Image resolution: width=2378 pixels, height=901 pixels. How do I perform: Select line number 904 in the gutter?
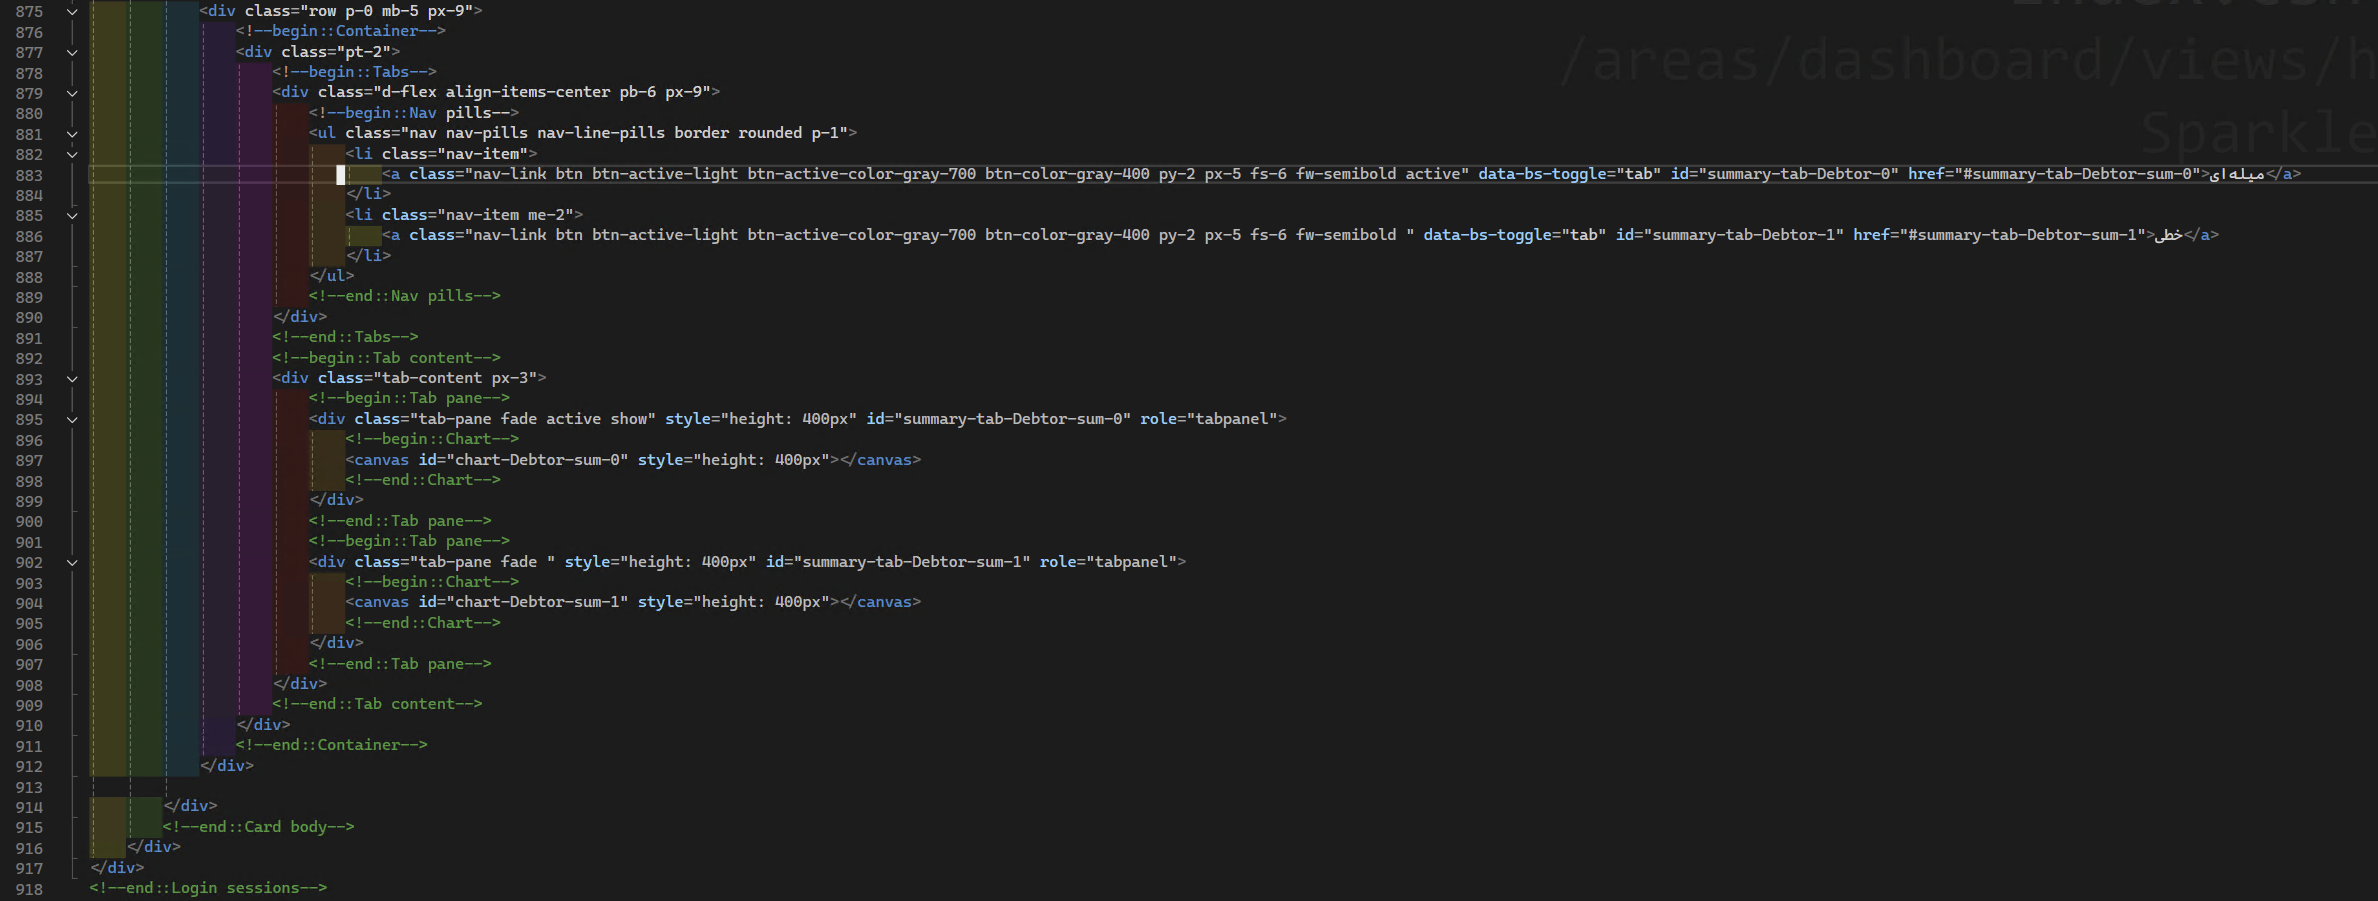click(x=29, y=603)
